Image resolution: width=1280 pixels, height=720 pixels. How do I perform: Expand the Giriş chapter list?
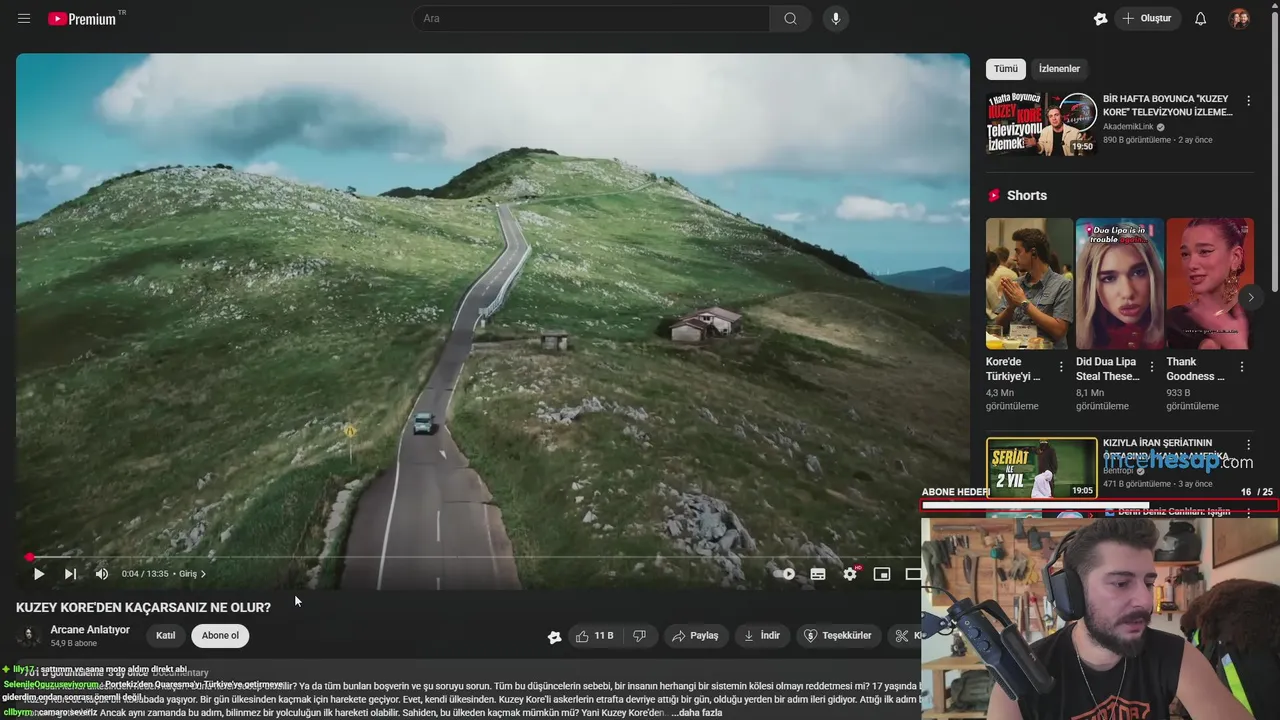pyautogui.click(x=192, y=574)
